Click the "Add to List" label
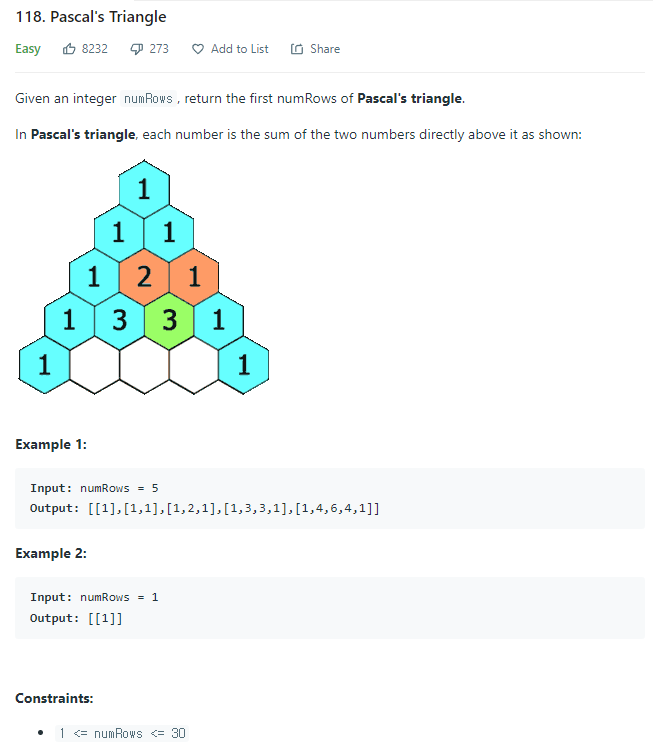The width and height of the screenshot is (653, 756). pos(239,49)
